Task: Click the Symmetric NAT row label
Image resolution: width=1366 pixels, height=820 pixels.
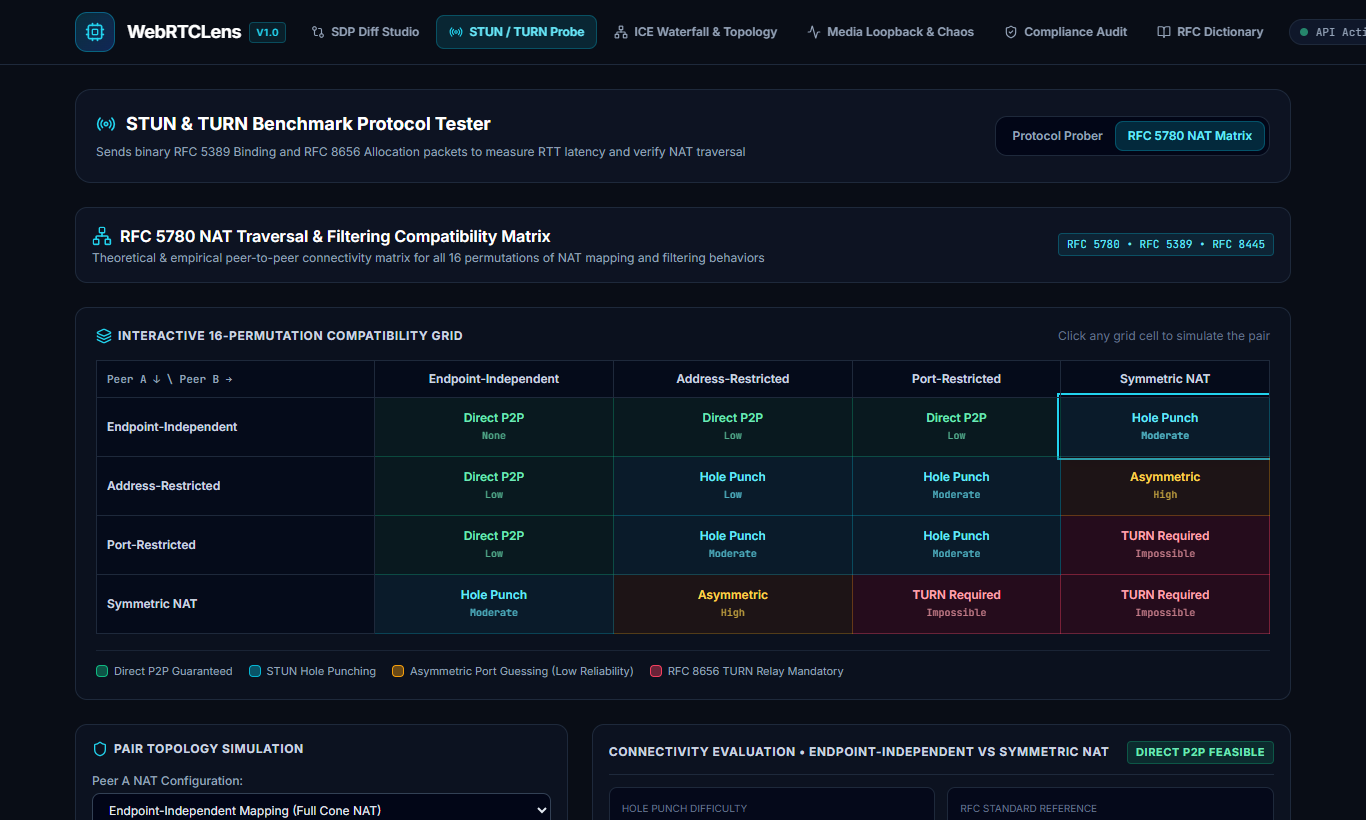Action: pos(235,604)
